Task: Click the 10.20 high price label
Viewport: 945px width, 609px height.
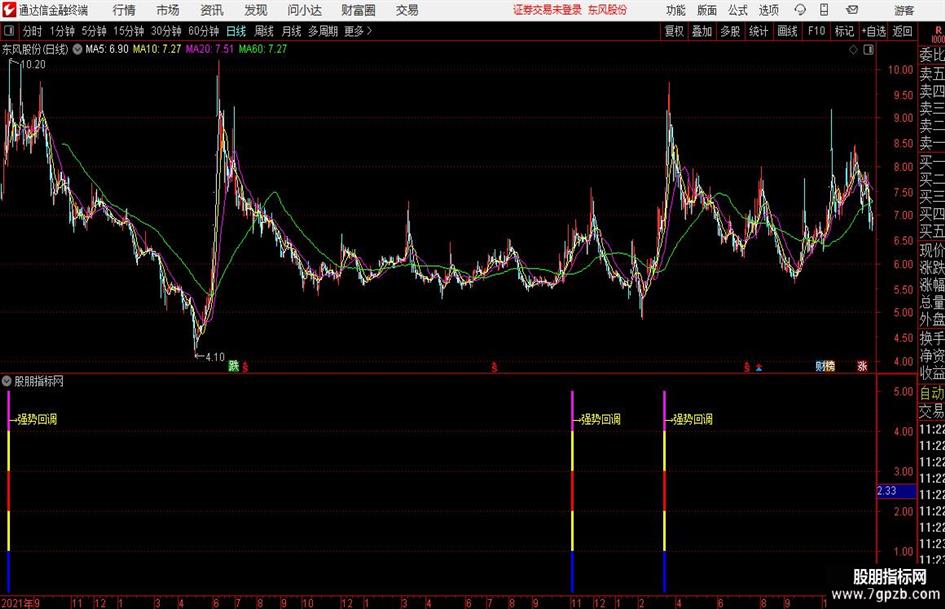Action: coord(33,65)
